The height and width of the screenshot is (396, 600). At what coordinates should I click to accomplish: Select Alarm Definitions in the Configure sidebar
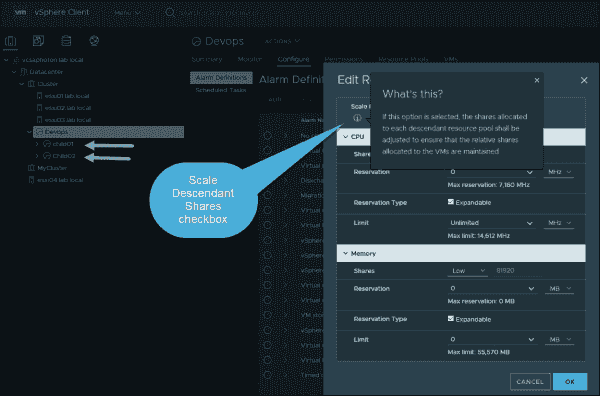(x=221, y=78)
